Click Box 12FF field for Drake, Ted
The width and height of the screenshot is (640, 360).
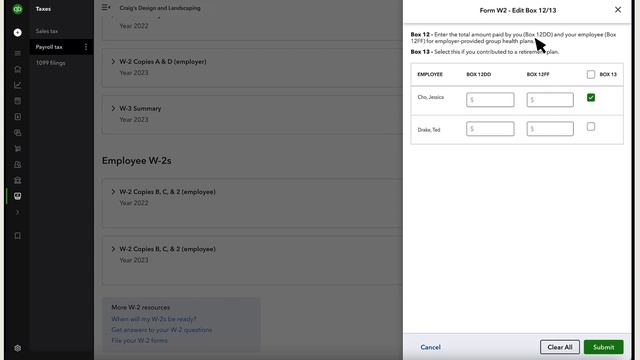[x=550, y=129]
